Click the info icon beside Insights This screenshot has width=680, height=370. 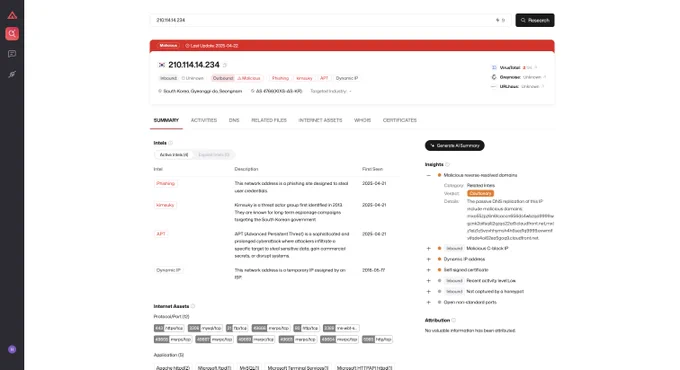click(448, 164)
